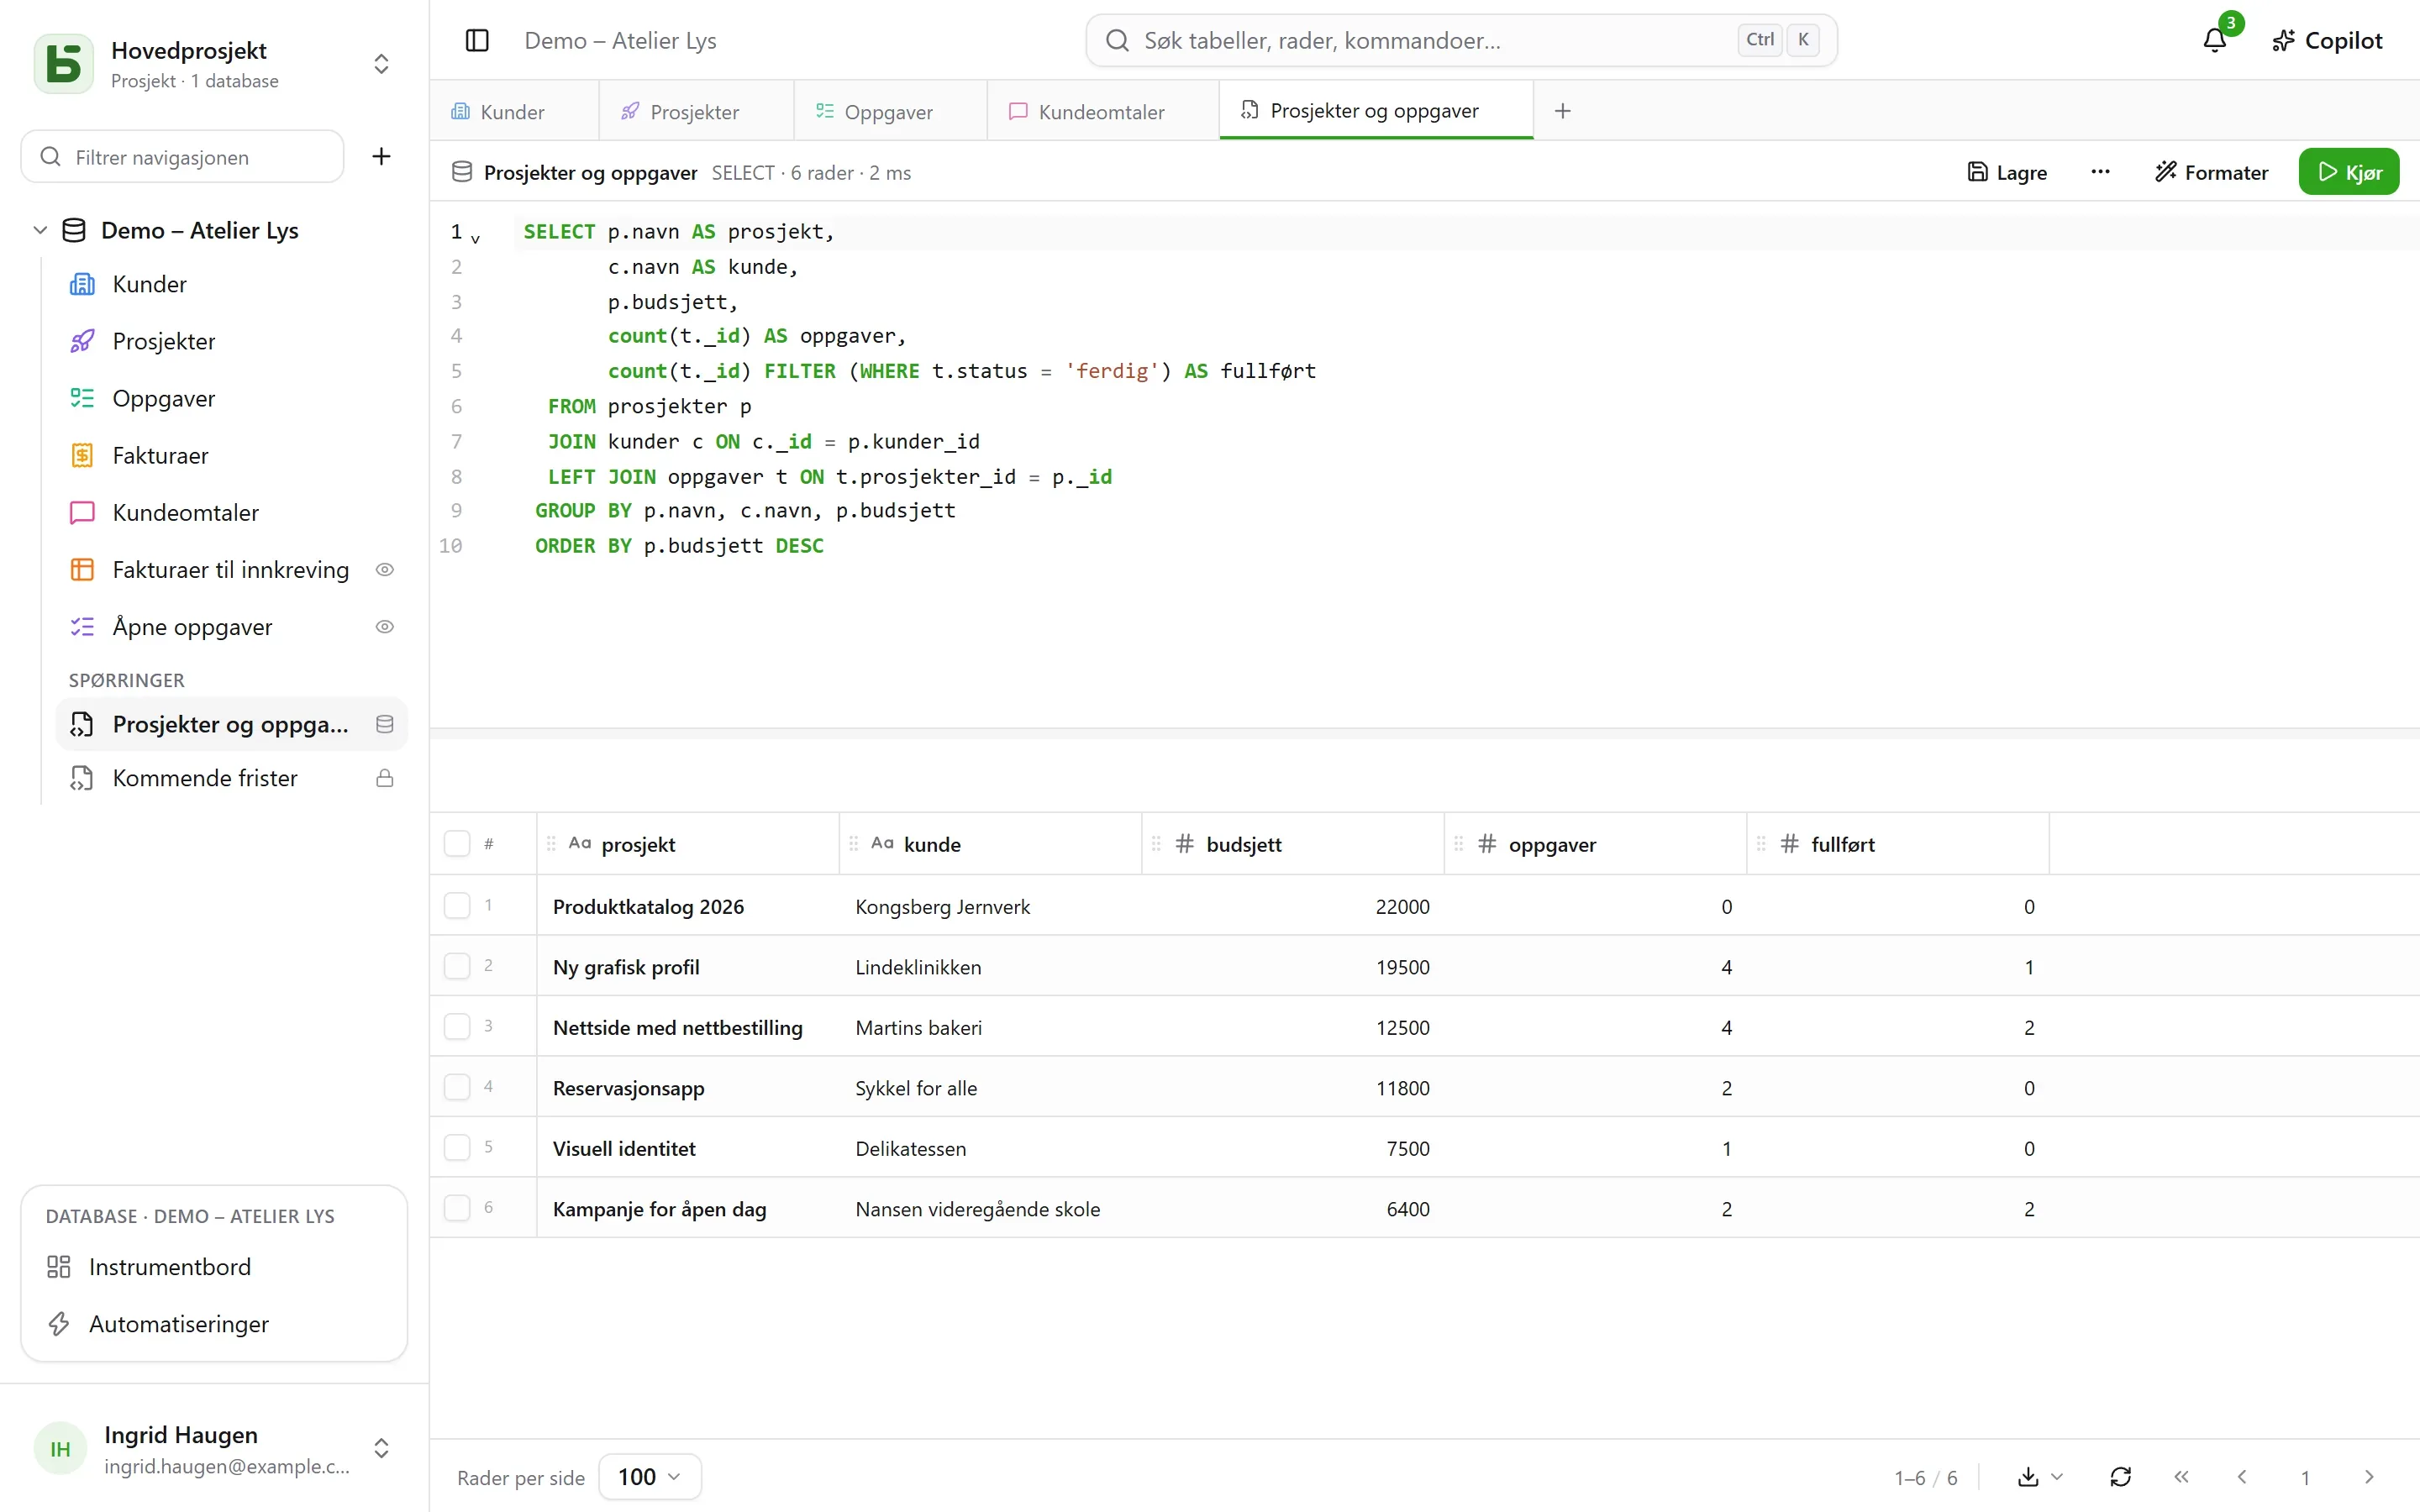Click the refresh results icon

2120,1477
